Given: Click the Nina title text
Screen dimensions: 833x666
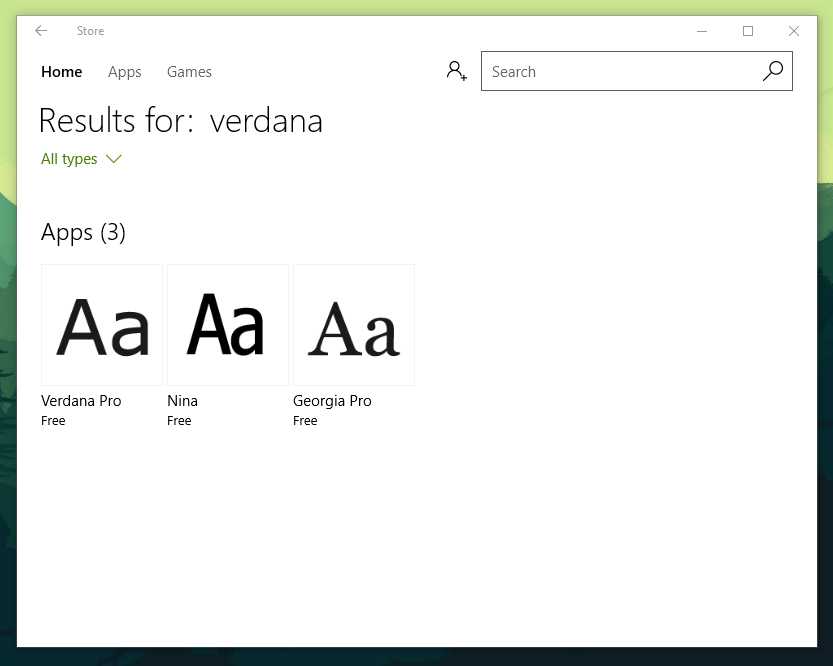Looking at the screenshot, I should point(182,400).
